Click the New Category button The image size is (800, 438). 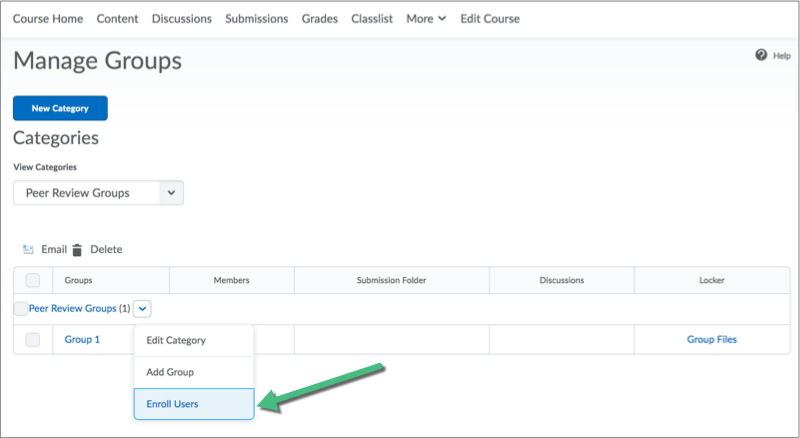click(x=60, y=108)
